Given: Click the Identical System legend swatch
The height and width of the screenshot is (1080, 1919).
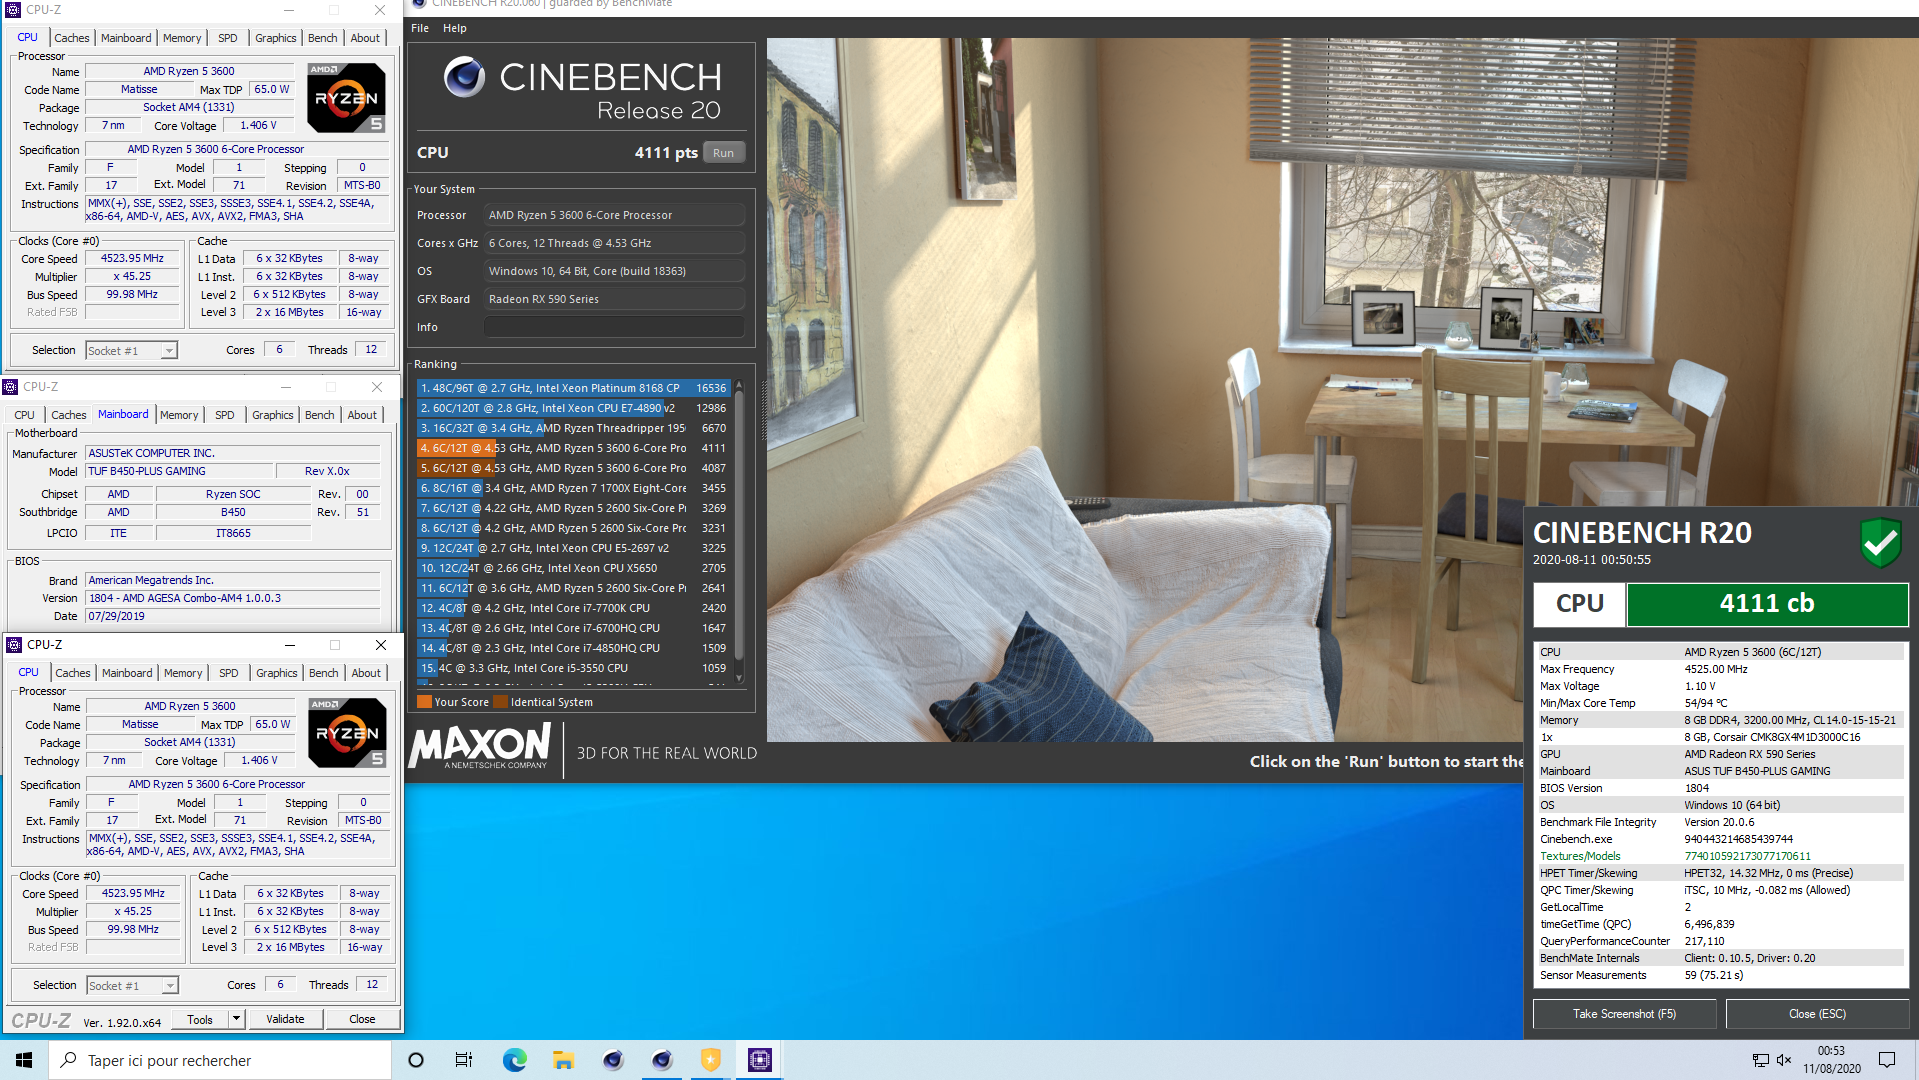Looking at the screenshot, I should (500, 702).
